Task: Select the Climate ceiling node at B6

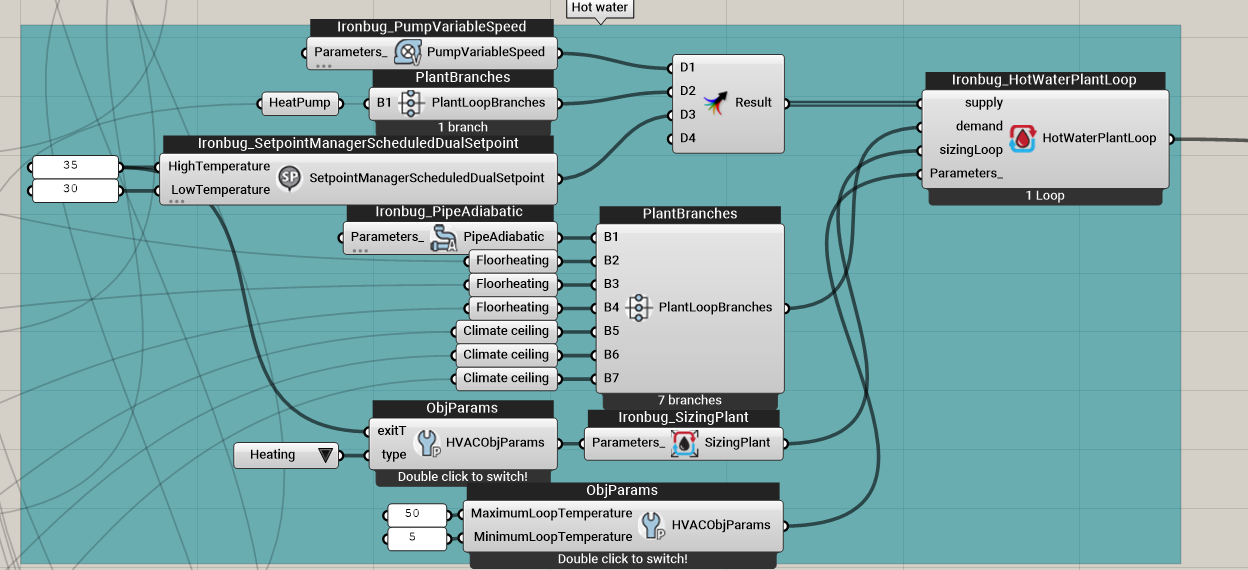Action: pyautogui.click(x=506, y=355)
